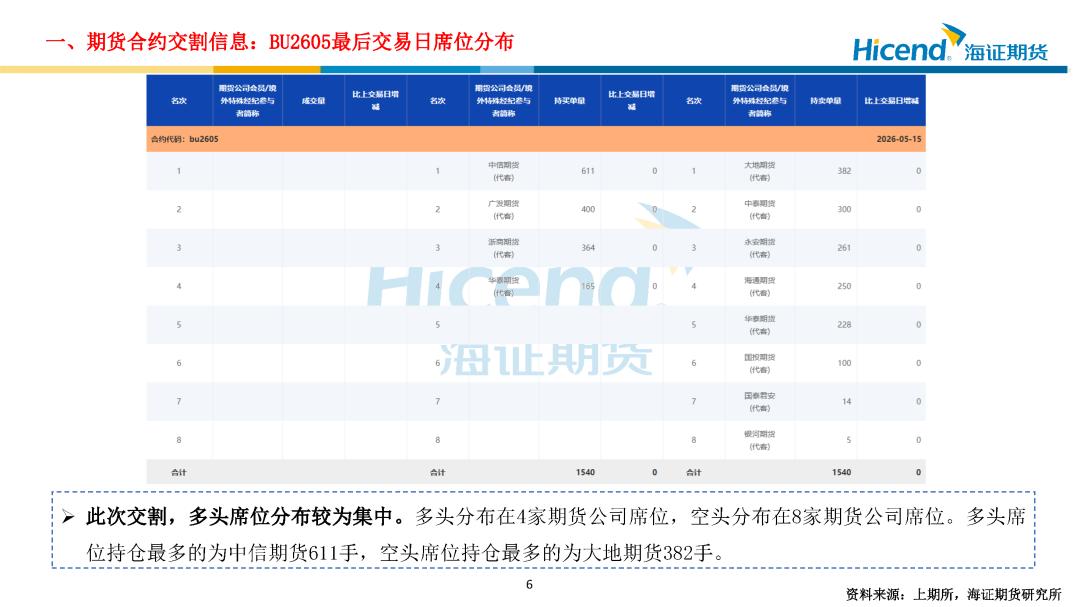
Task: Click the 中泰期货 (代客) cell
Action: pyautogui.click(x=760, y=210)
